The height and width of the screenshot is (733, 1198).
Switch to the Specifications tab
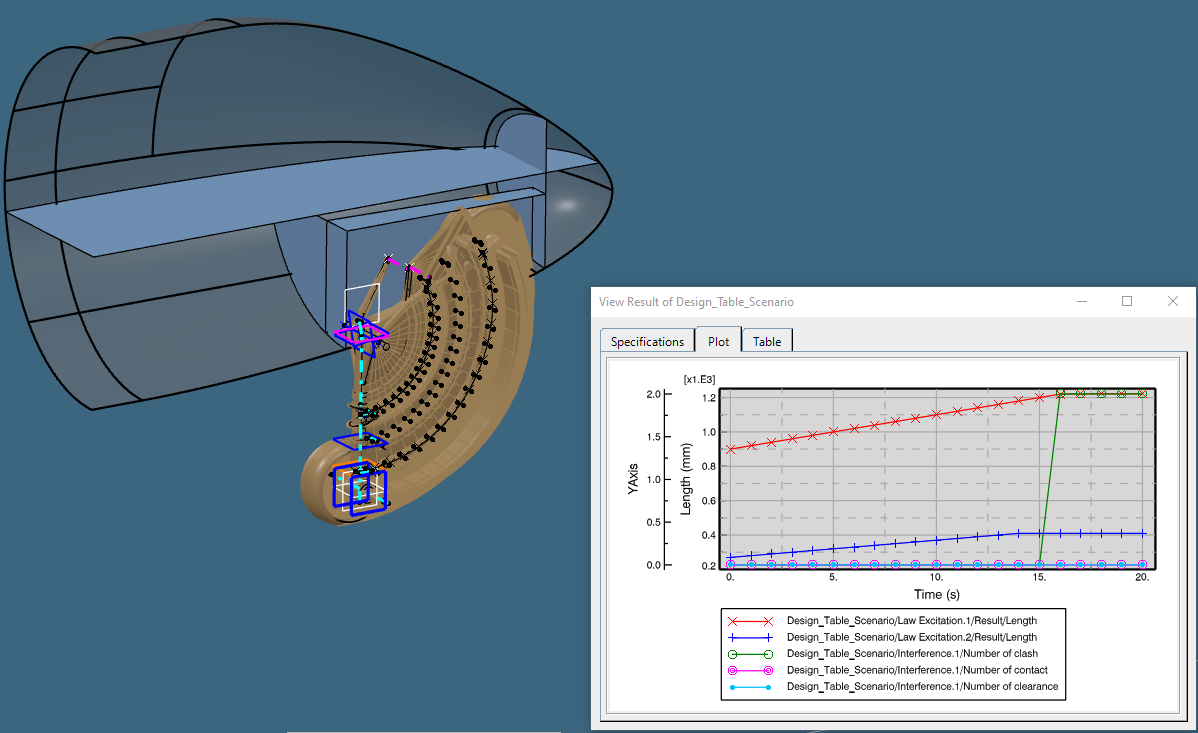tap(646, 341)
